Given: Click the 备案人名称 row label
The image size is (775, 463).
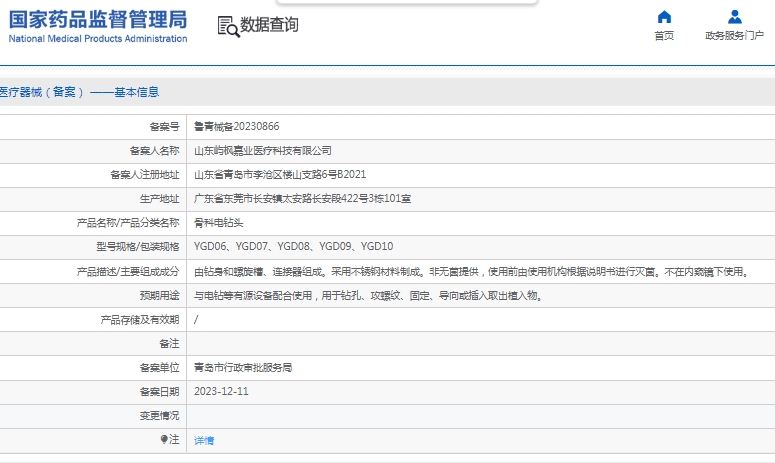Looking at the screenshot, I should pyautogui.click(x=155, y=151).
